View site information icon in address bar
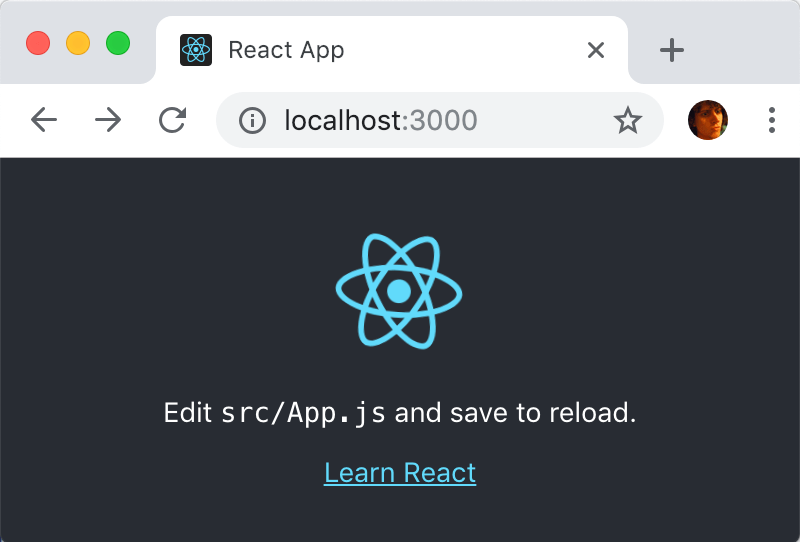 click(x=252, y=120)
